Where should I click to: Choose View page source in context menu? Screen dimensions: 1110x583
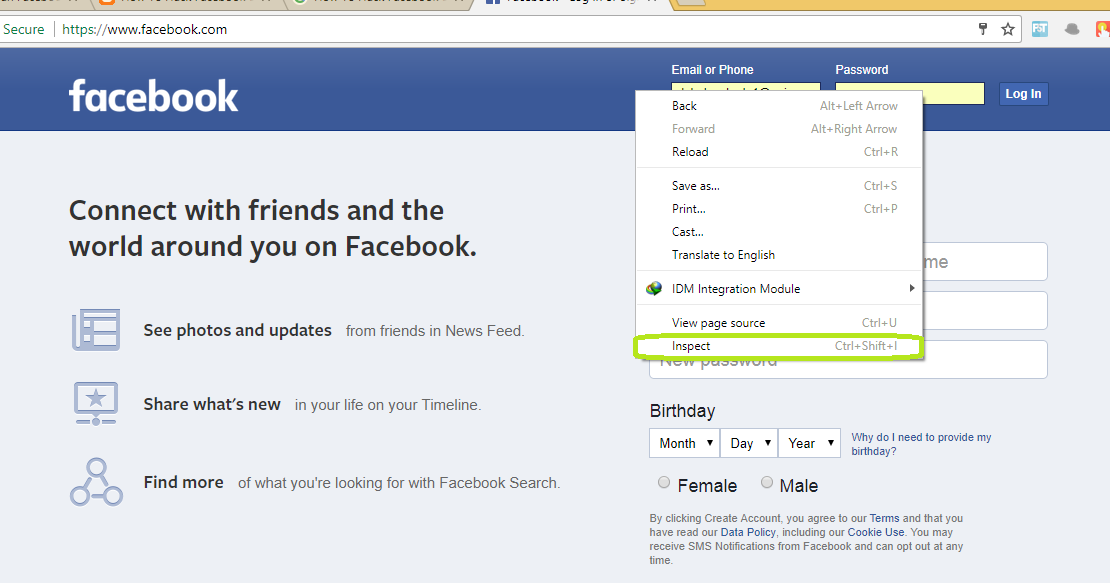779,323
